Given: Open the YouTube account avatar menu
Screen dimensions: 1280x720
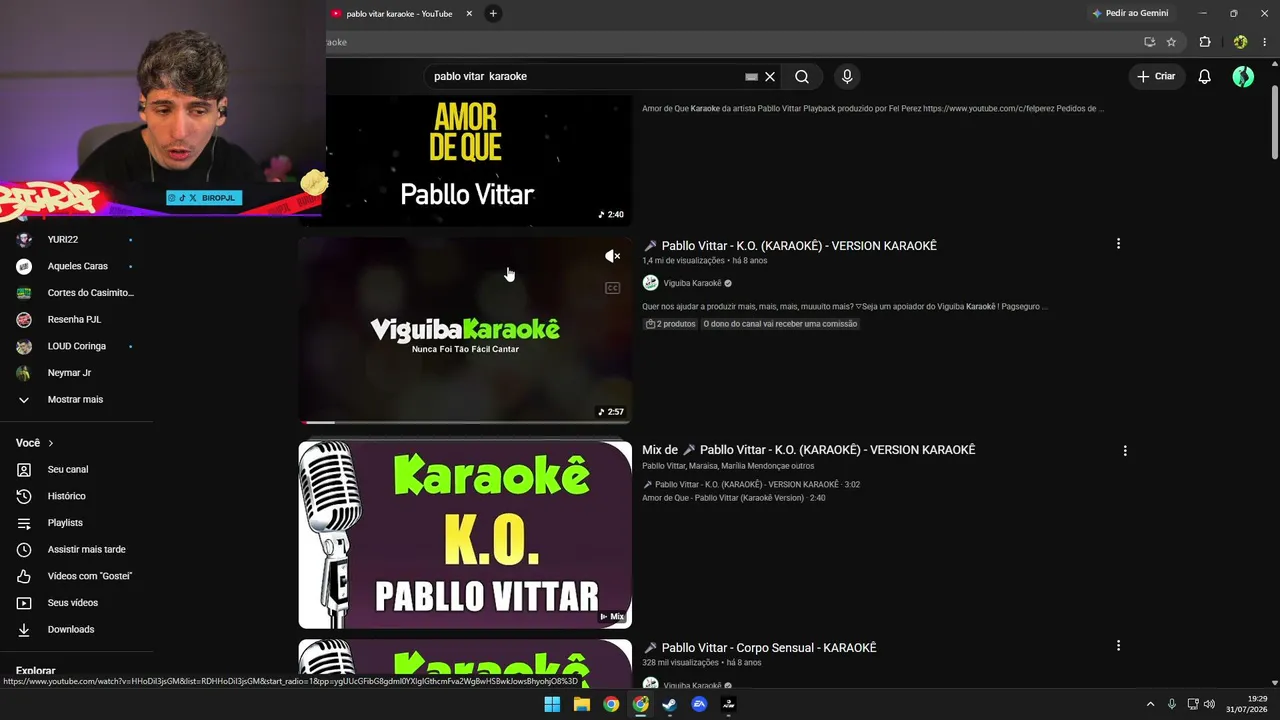Looking at the screenshot, I should tap(1243, 77).
